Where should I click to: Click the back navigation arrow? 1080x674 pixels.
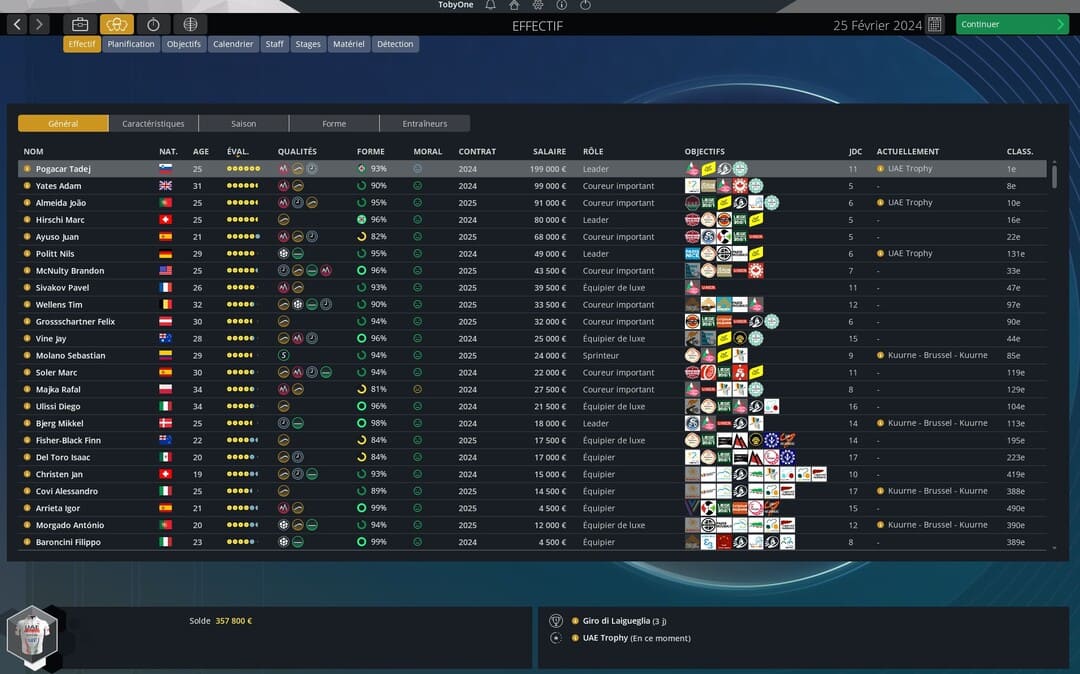17,25
